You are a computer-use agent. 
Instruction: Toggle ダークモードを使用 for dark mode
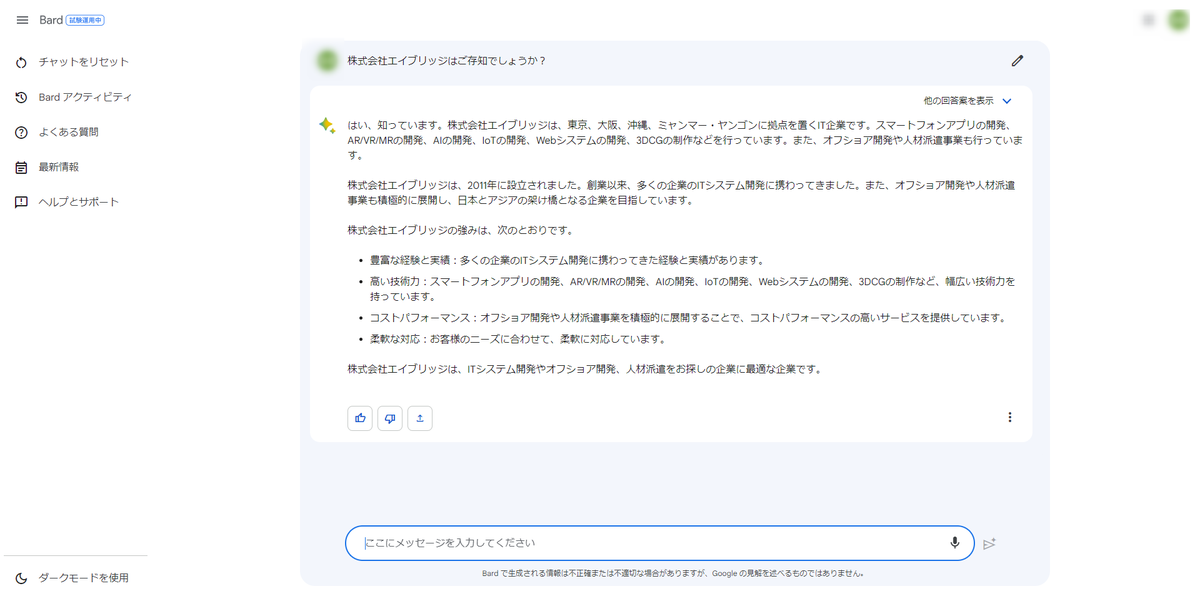[75, 577]
